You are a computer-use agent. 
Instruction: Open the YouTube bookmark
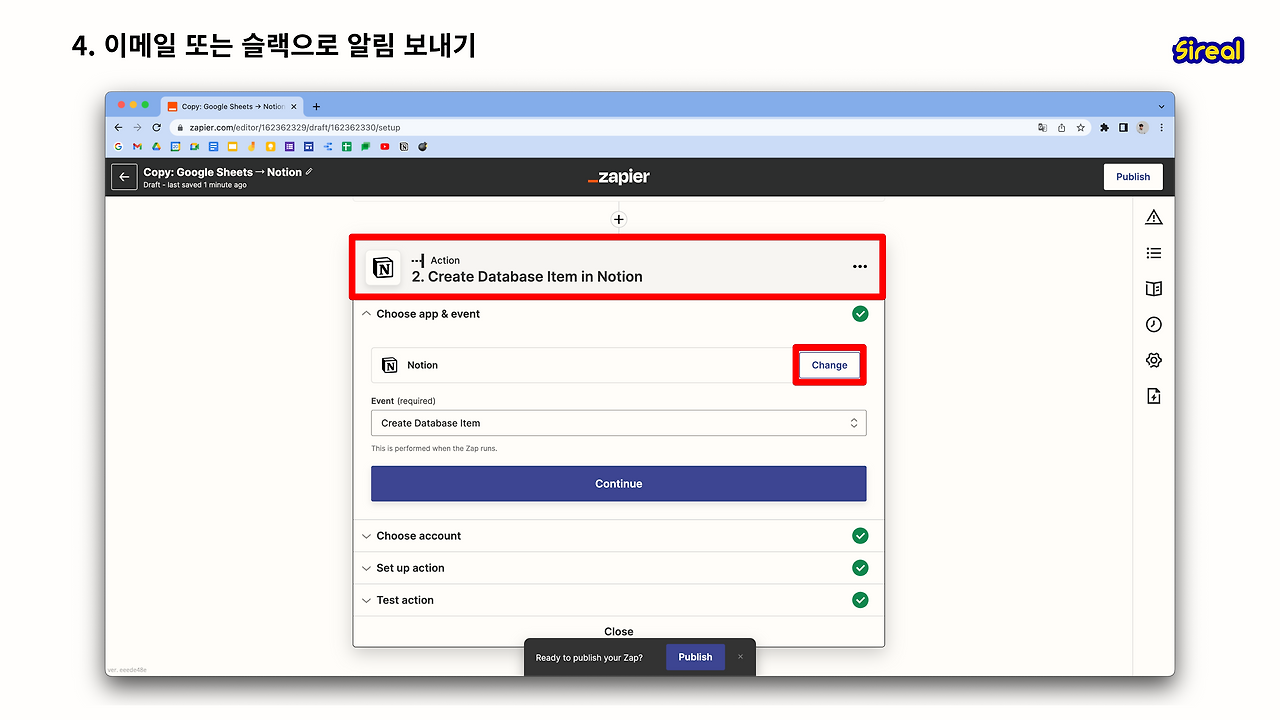[x=385, y=147]
